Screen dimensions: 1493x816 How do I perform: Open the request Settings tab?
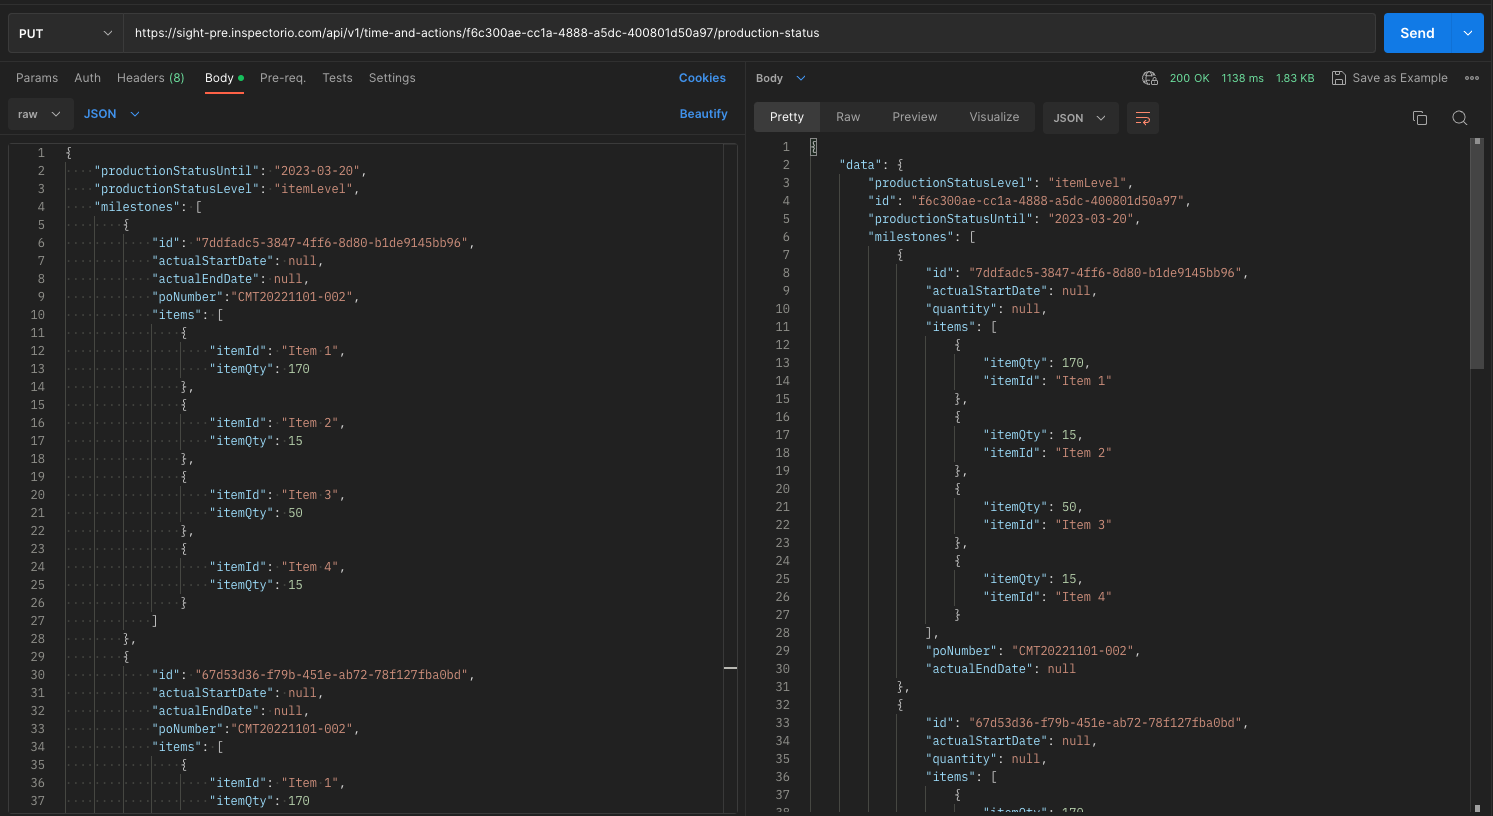[x=392, y=78]
